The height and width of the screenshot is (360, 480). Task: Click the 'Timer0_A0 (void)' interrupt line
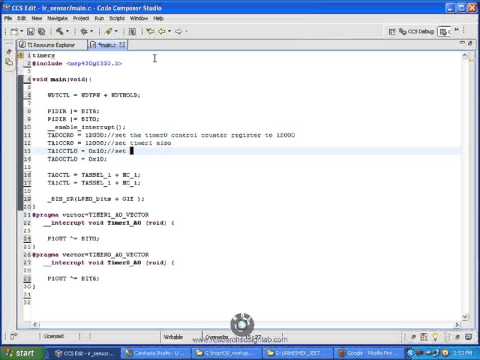(x=109, y=263)
